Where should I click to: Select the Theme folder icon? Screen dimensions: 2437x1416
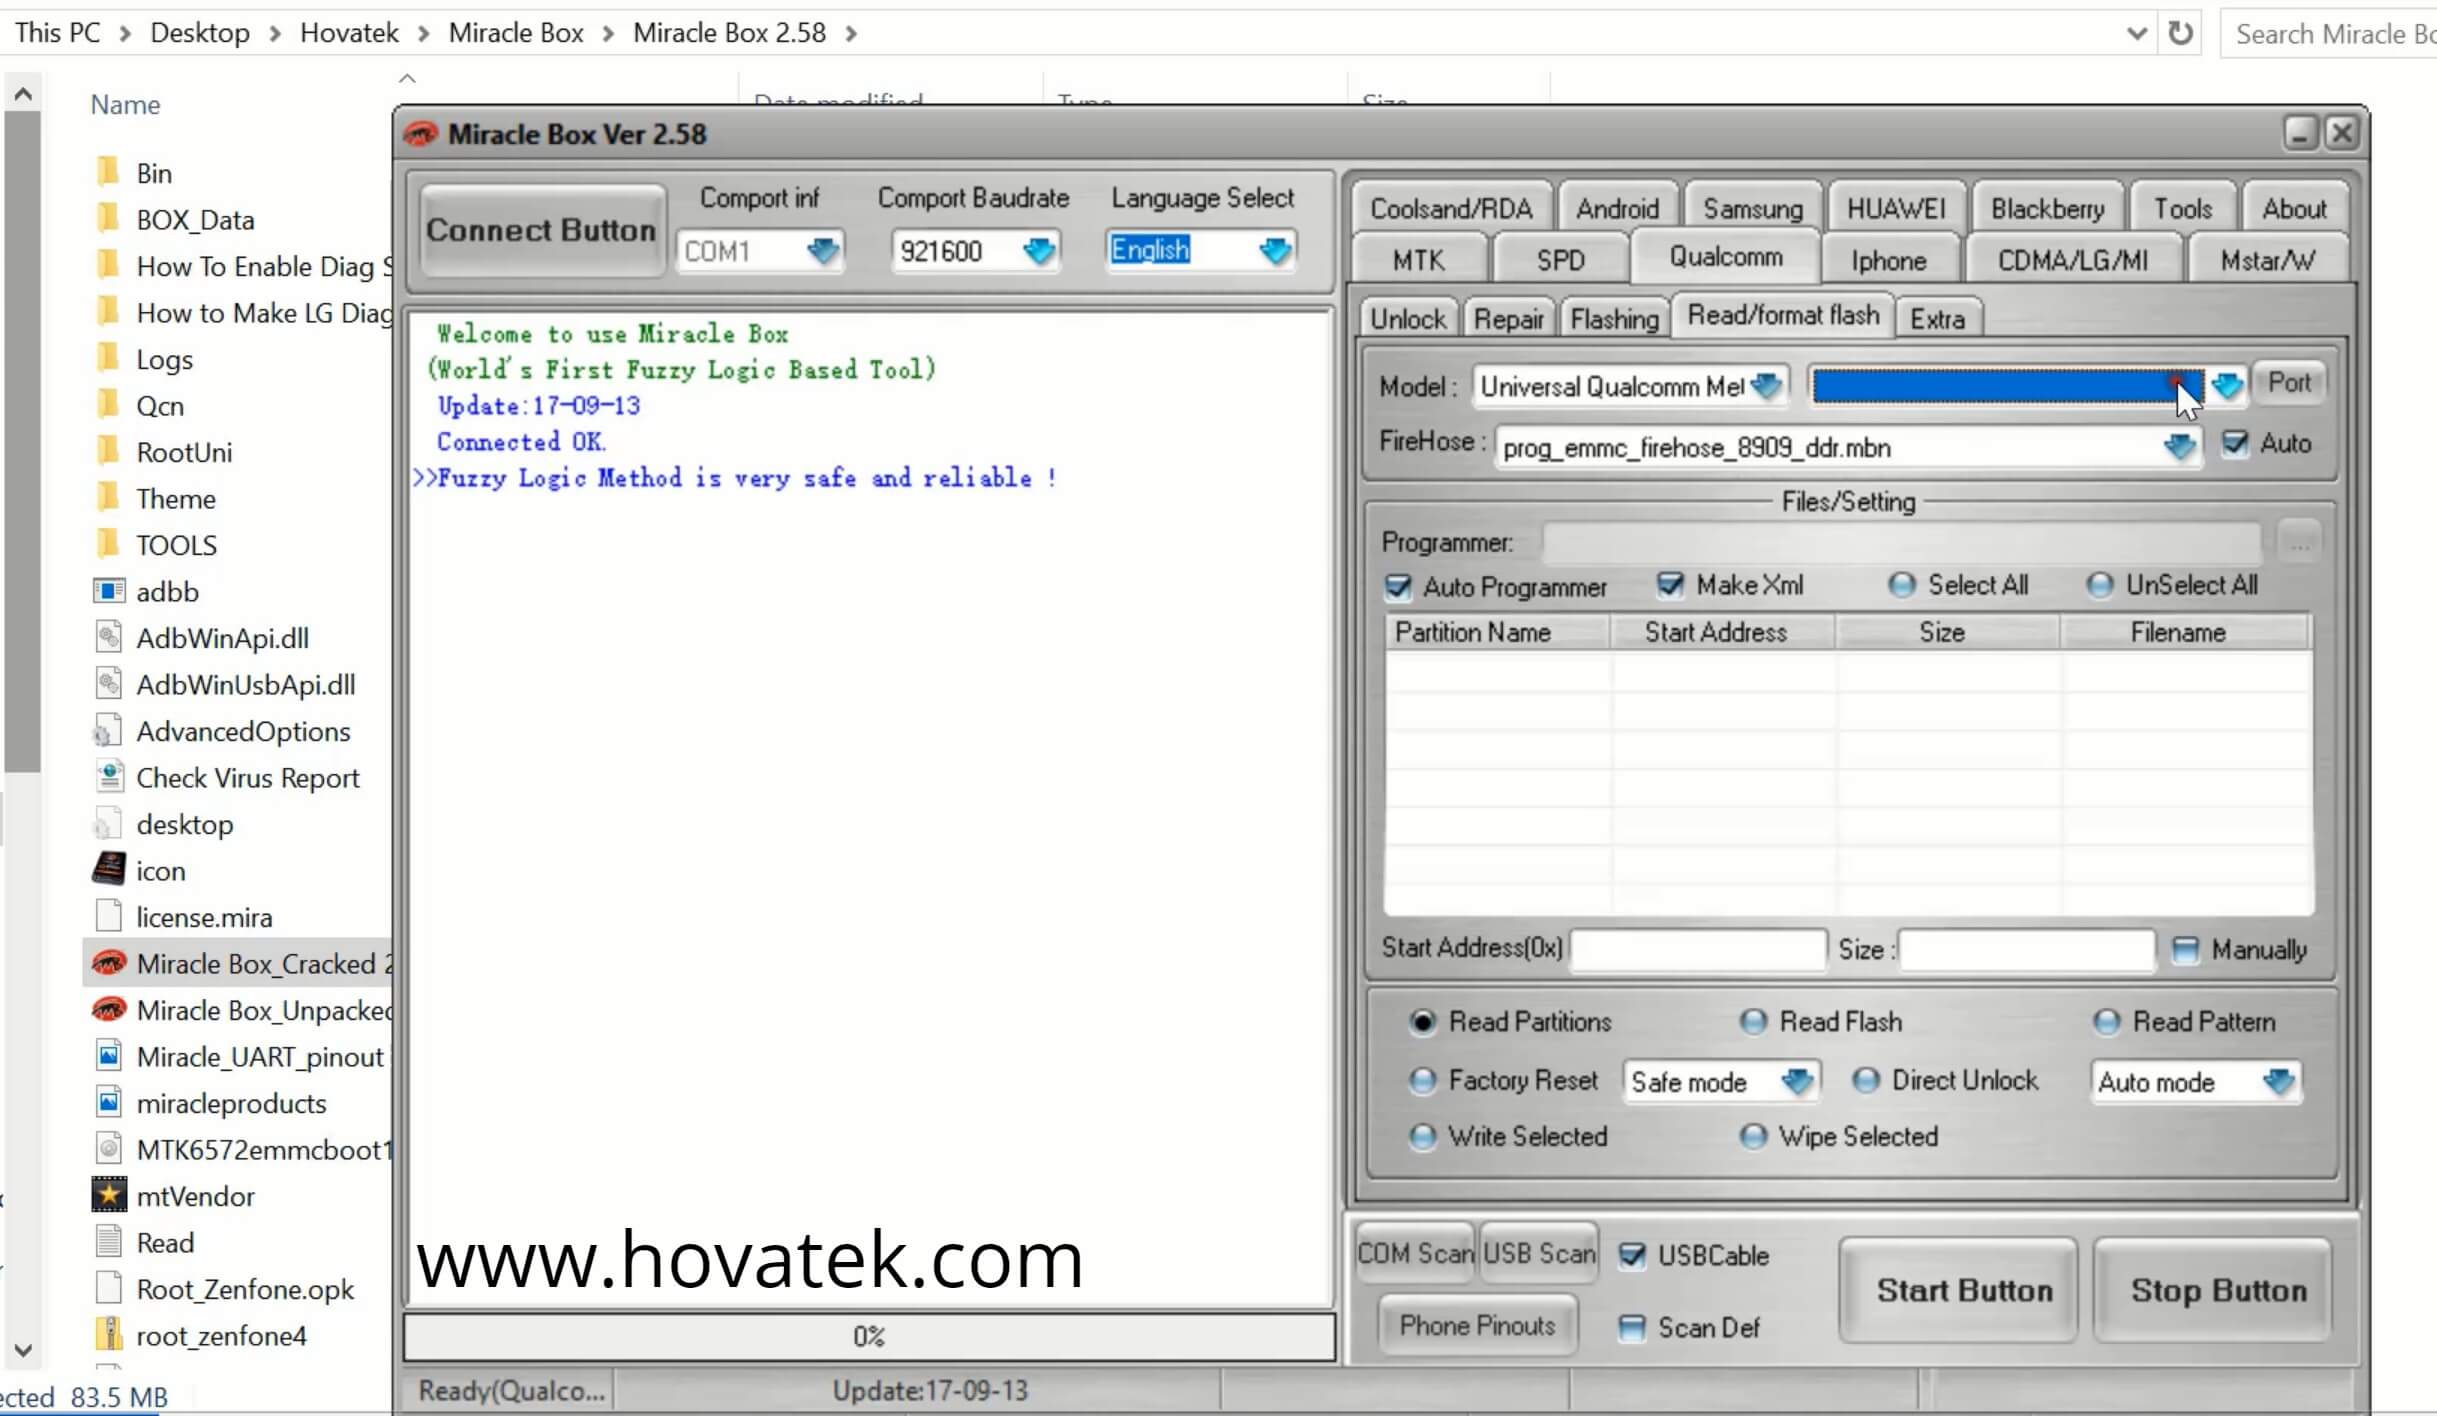pyautogui.click(x=108, y=497)
